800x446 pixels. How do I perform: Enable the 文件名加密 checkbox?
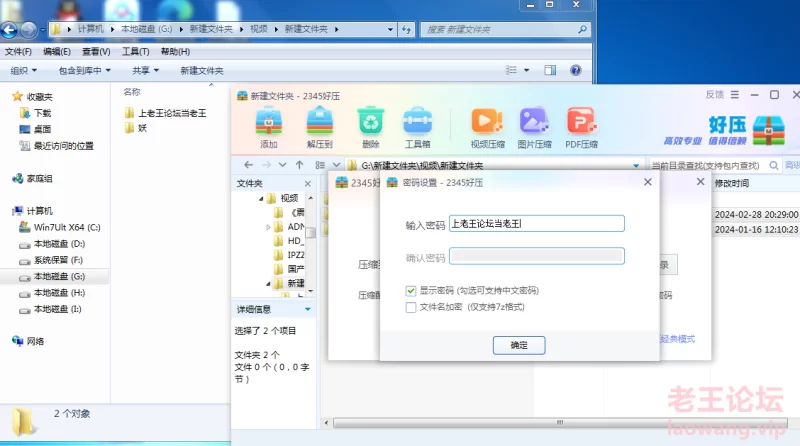pyautogui.click(x=411, y=307)
